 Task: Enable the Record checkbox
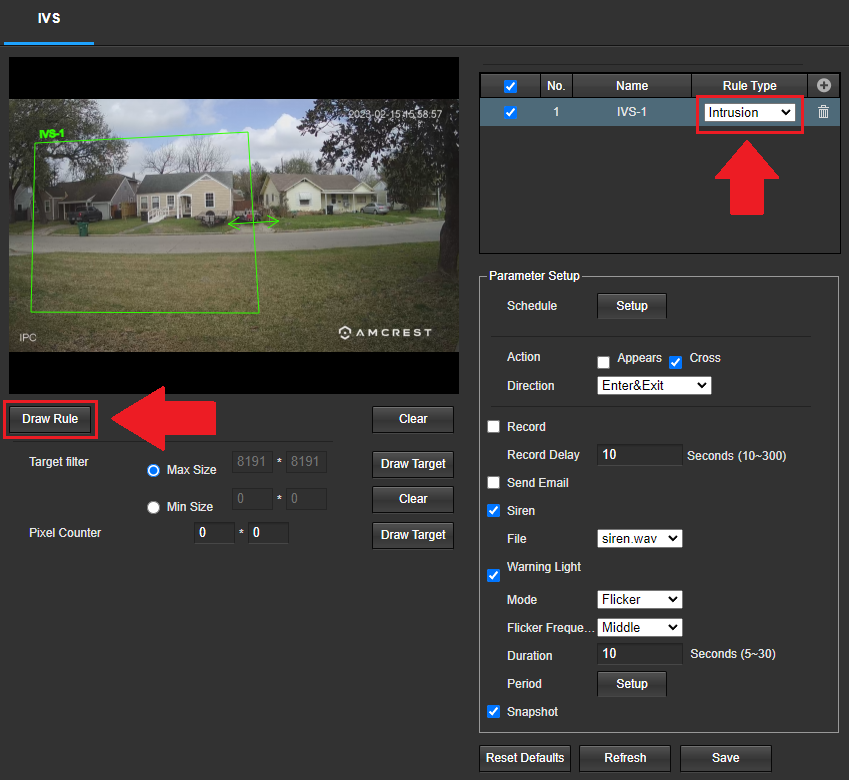click(x=493, y=427)
